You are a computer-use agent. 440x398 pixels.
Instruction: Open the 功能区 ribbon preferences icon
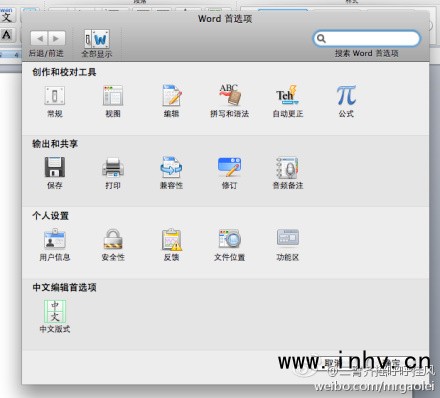[x=288, y=238]
